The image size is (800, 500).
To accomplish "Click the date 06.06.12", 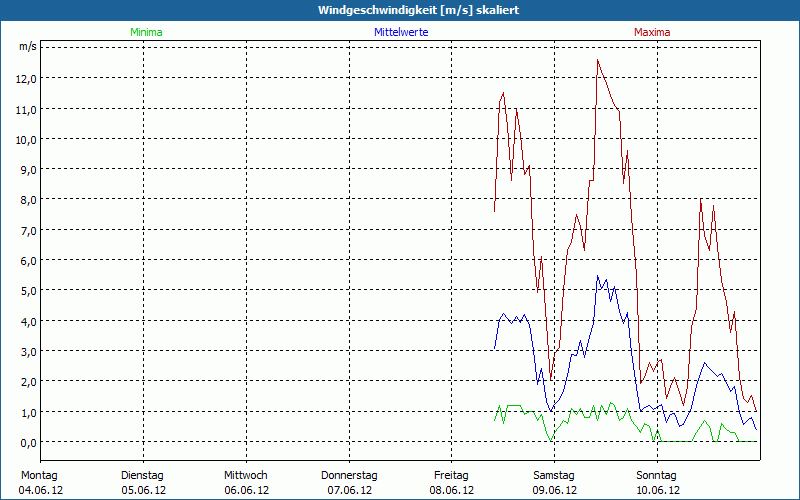I will [246, 490].
